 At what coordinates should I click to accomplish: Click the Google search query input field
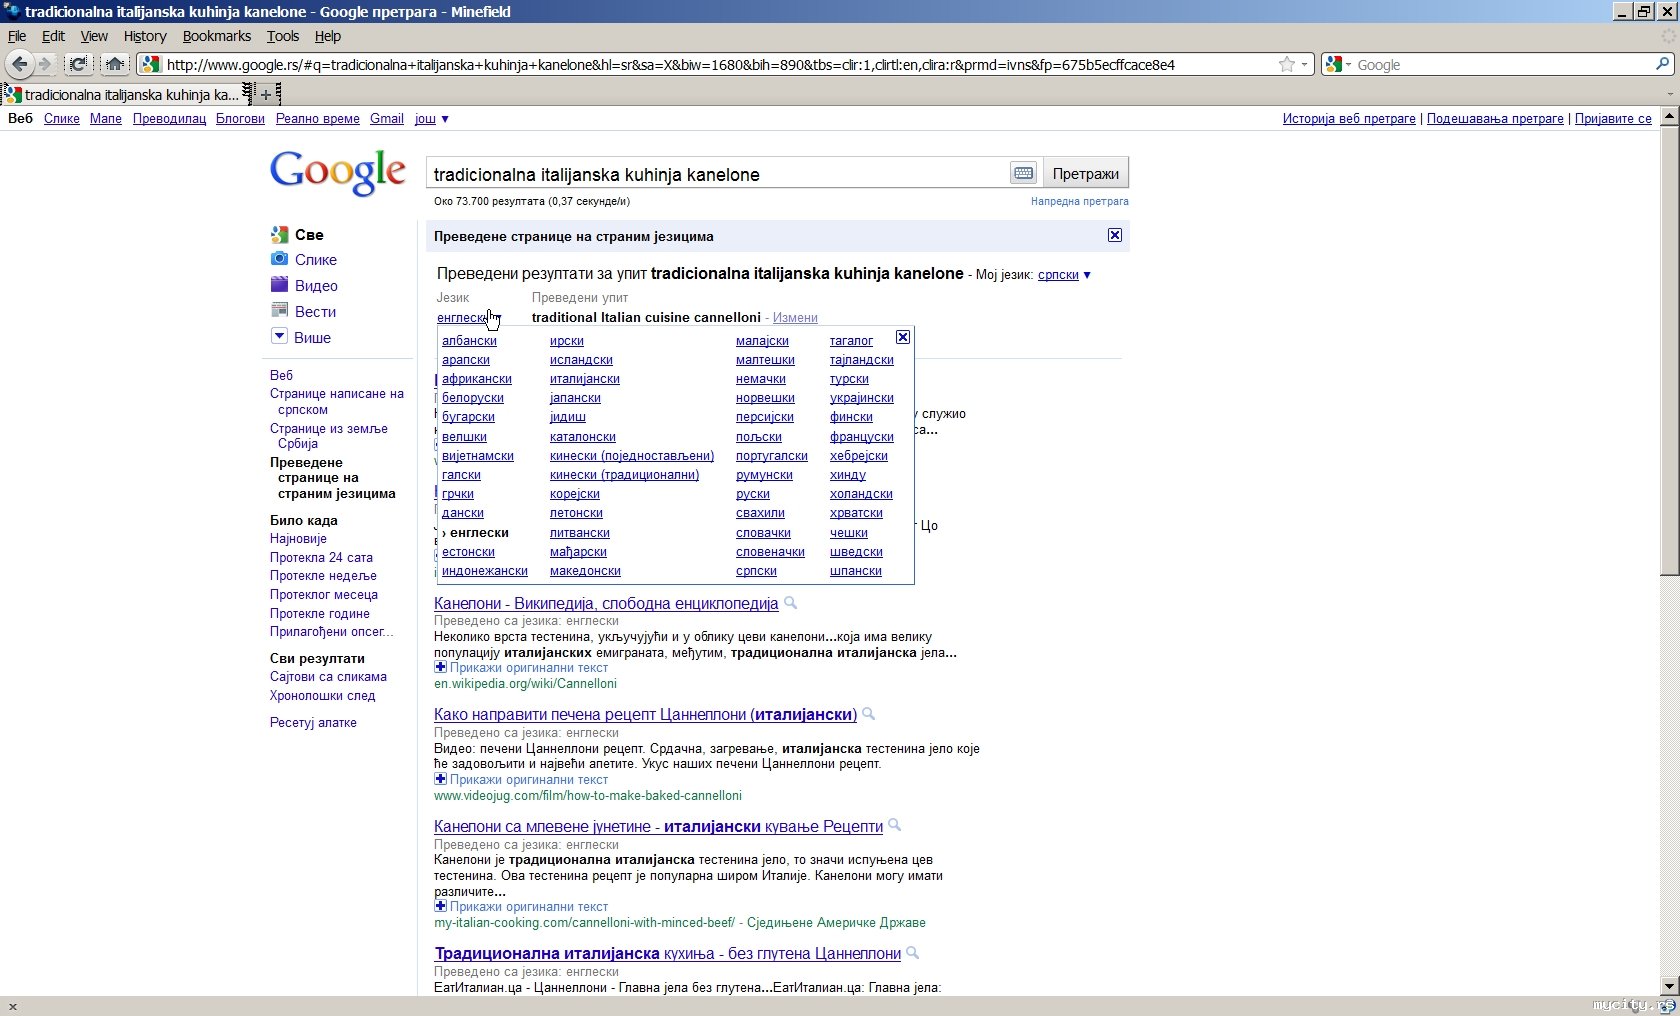tap(718, 173)
